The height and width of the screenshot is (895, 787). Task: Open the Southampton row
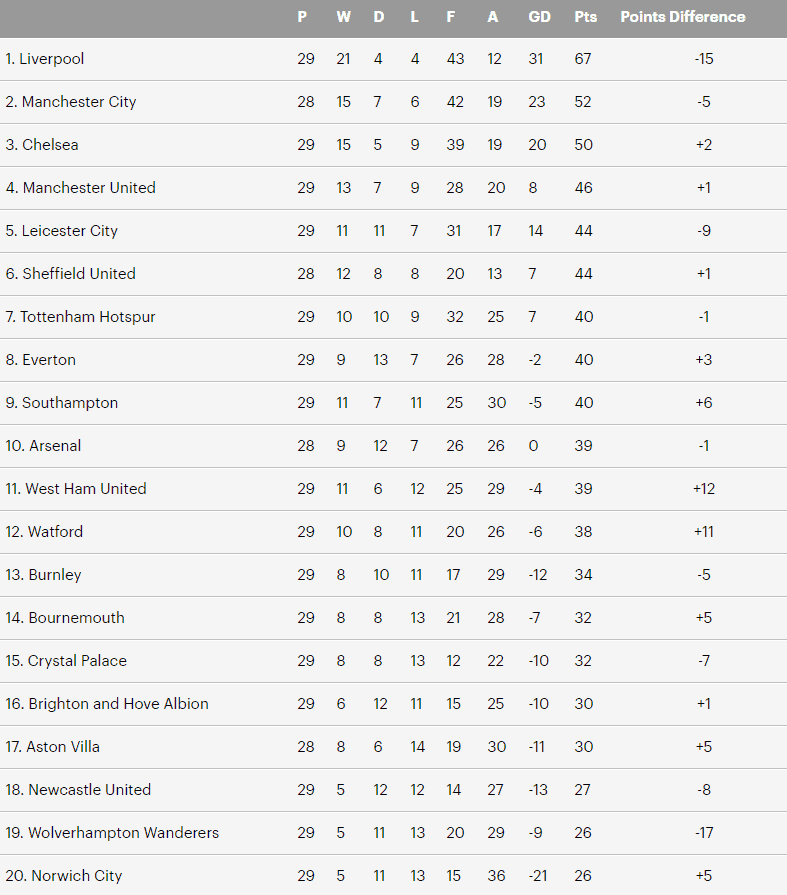point(393,403)
